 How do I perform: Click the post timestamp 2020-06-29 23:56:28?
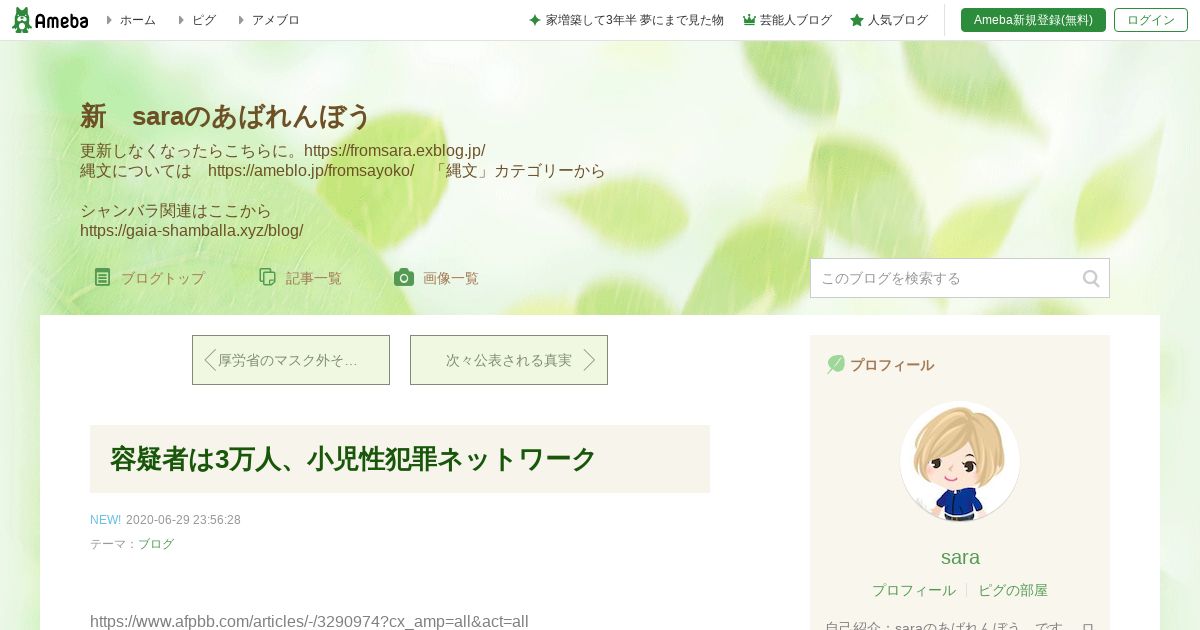pyautogui.click(x=183, y=520)
